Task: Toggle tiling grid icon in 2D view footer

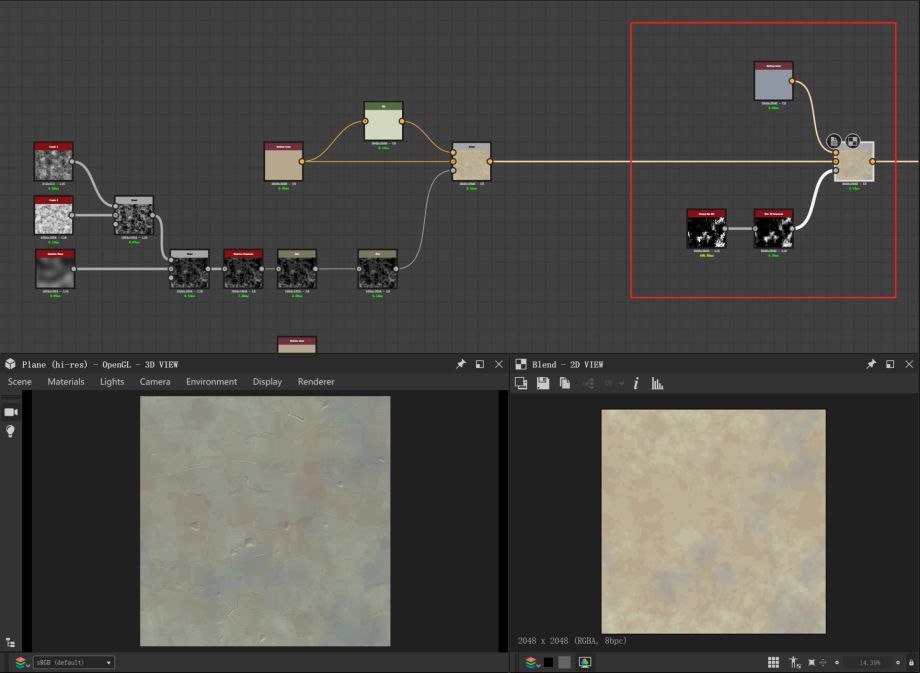Action: pyautogui.click(x=773, y=662)
